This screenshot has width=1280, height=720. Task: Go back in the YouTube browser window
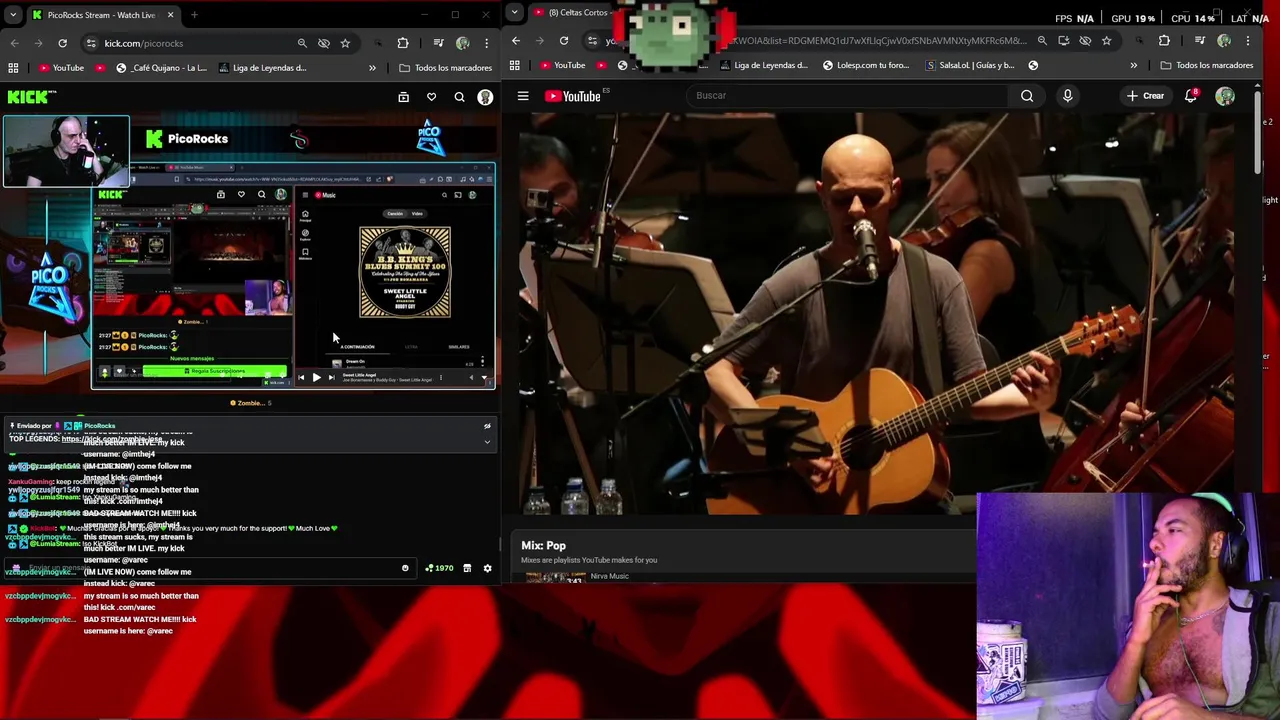coord(515,41)
